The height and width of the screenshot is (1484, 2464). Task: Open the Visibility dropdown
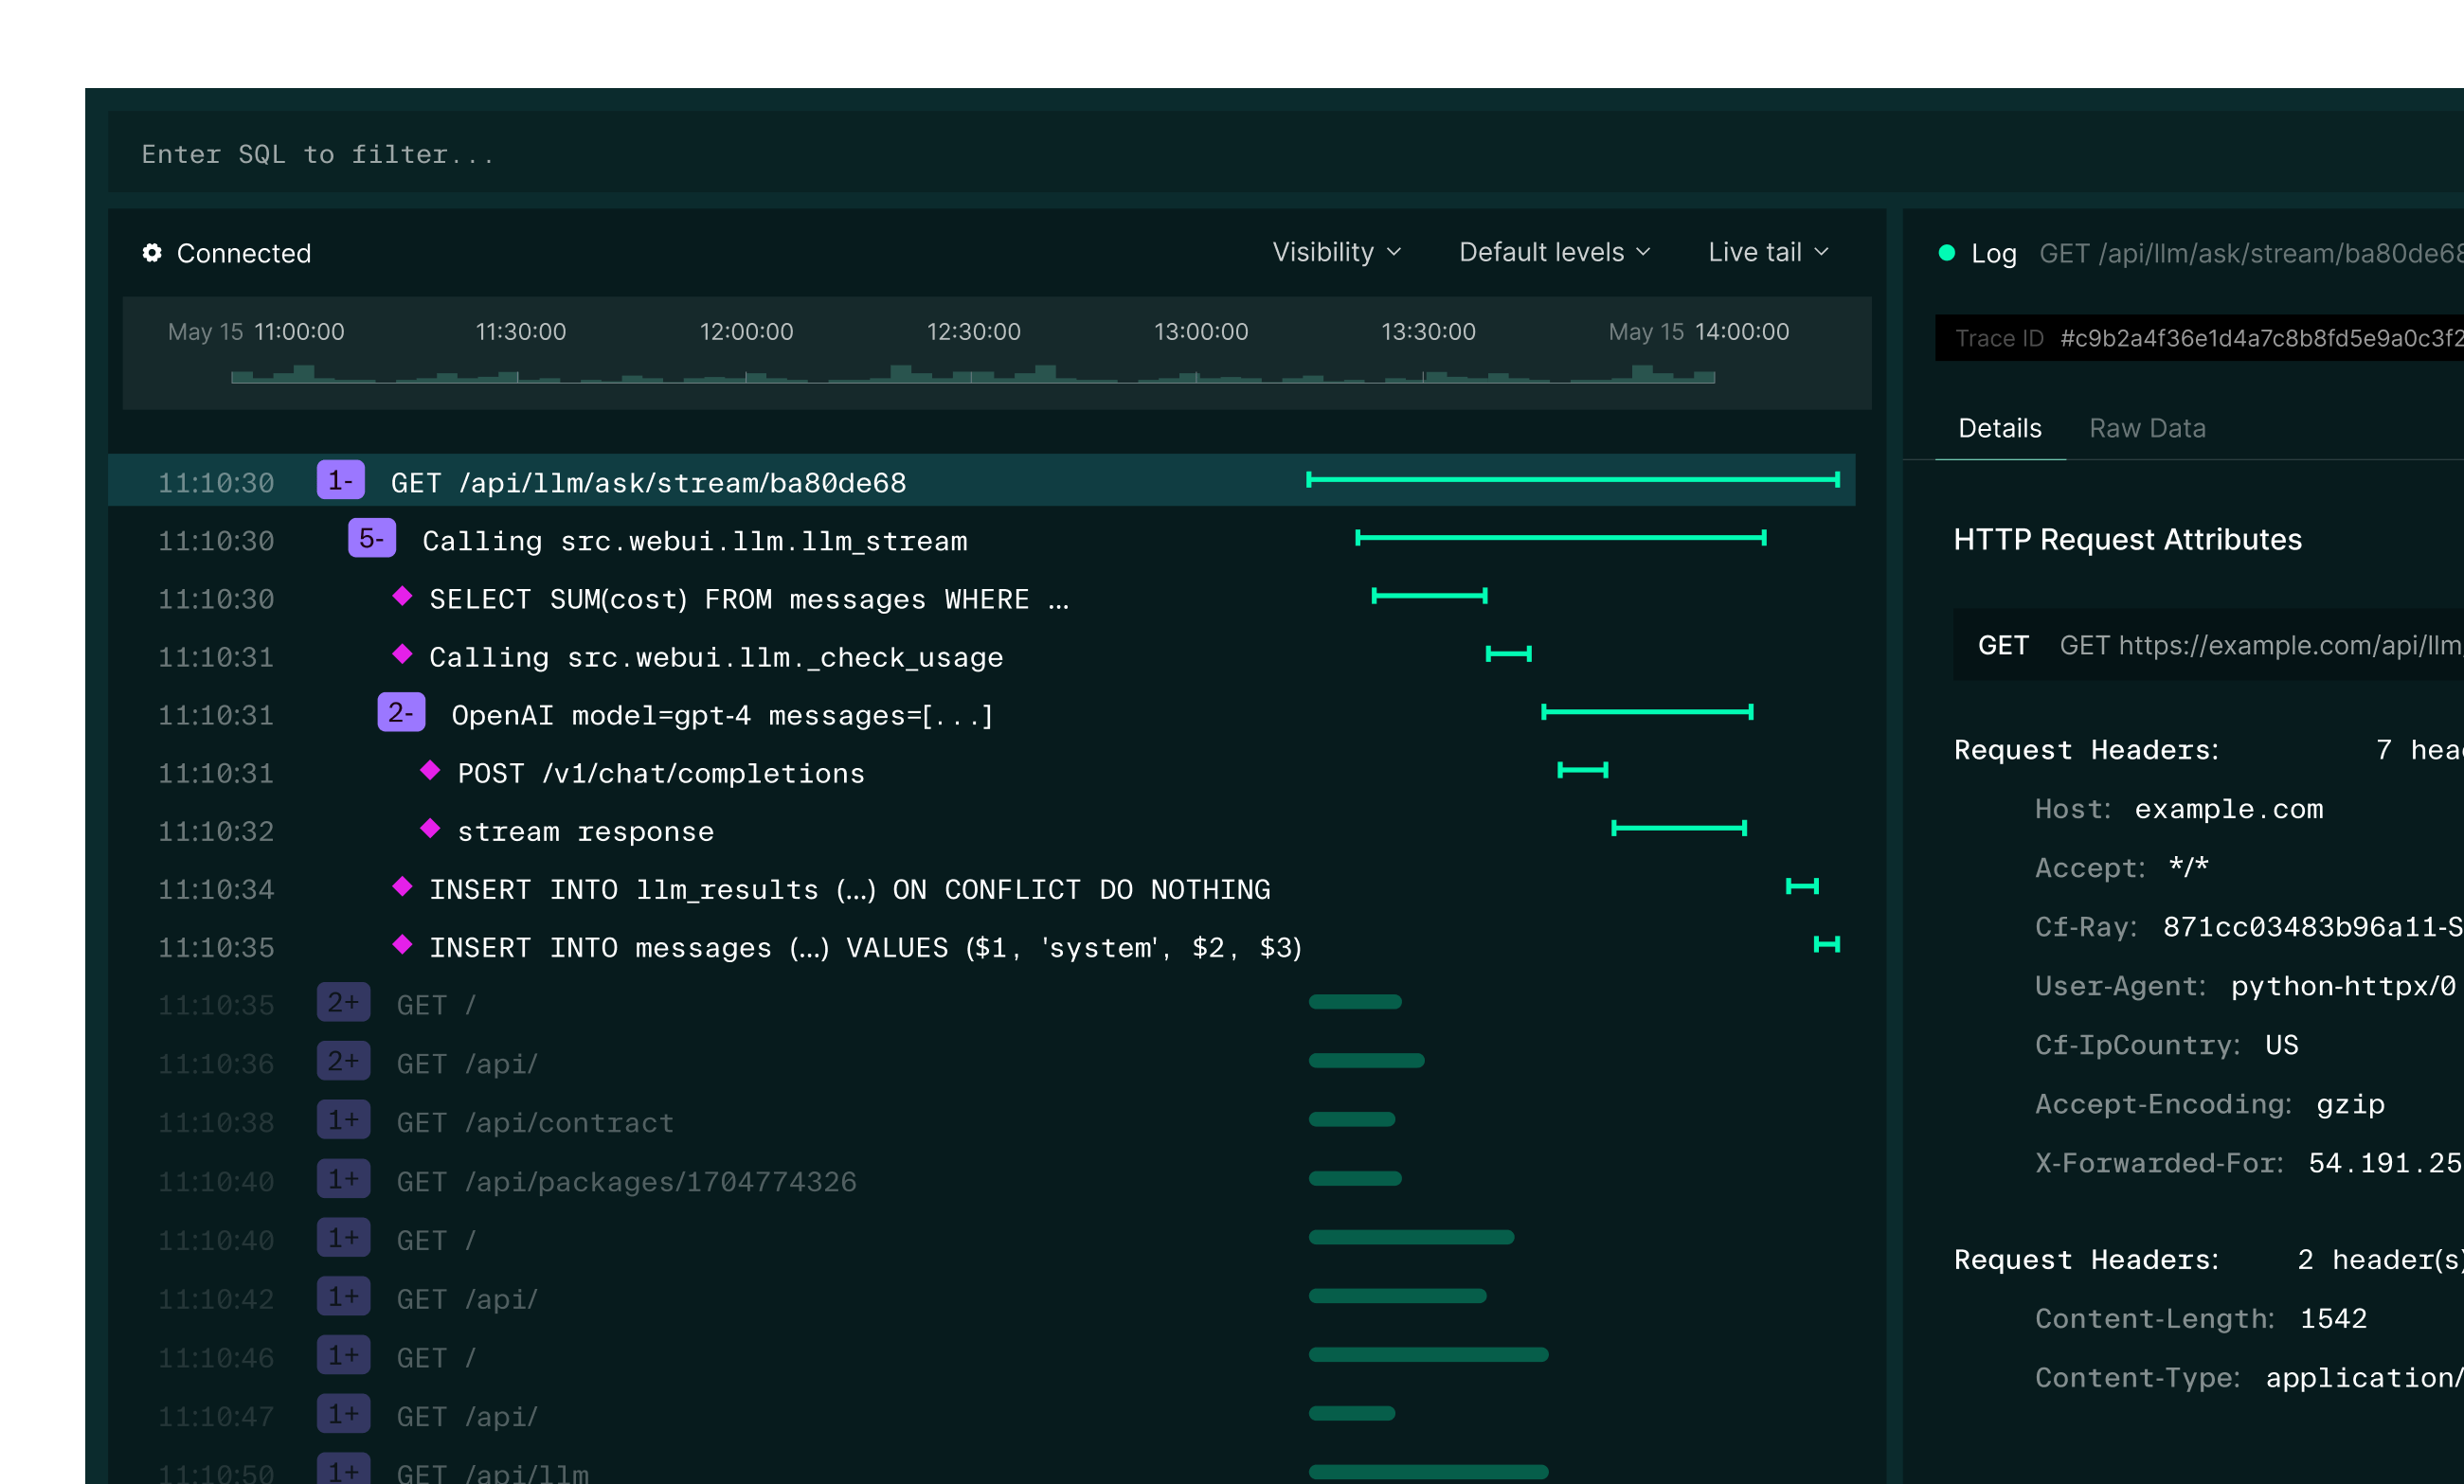coord(1336,252)
